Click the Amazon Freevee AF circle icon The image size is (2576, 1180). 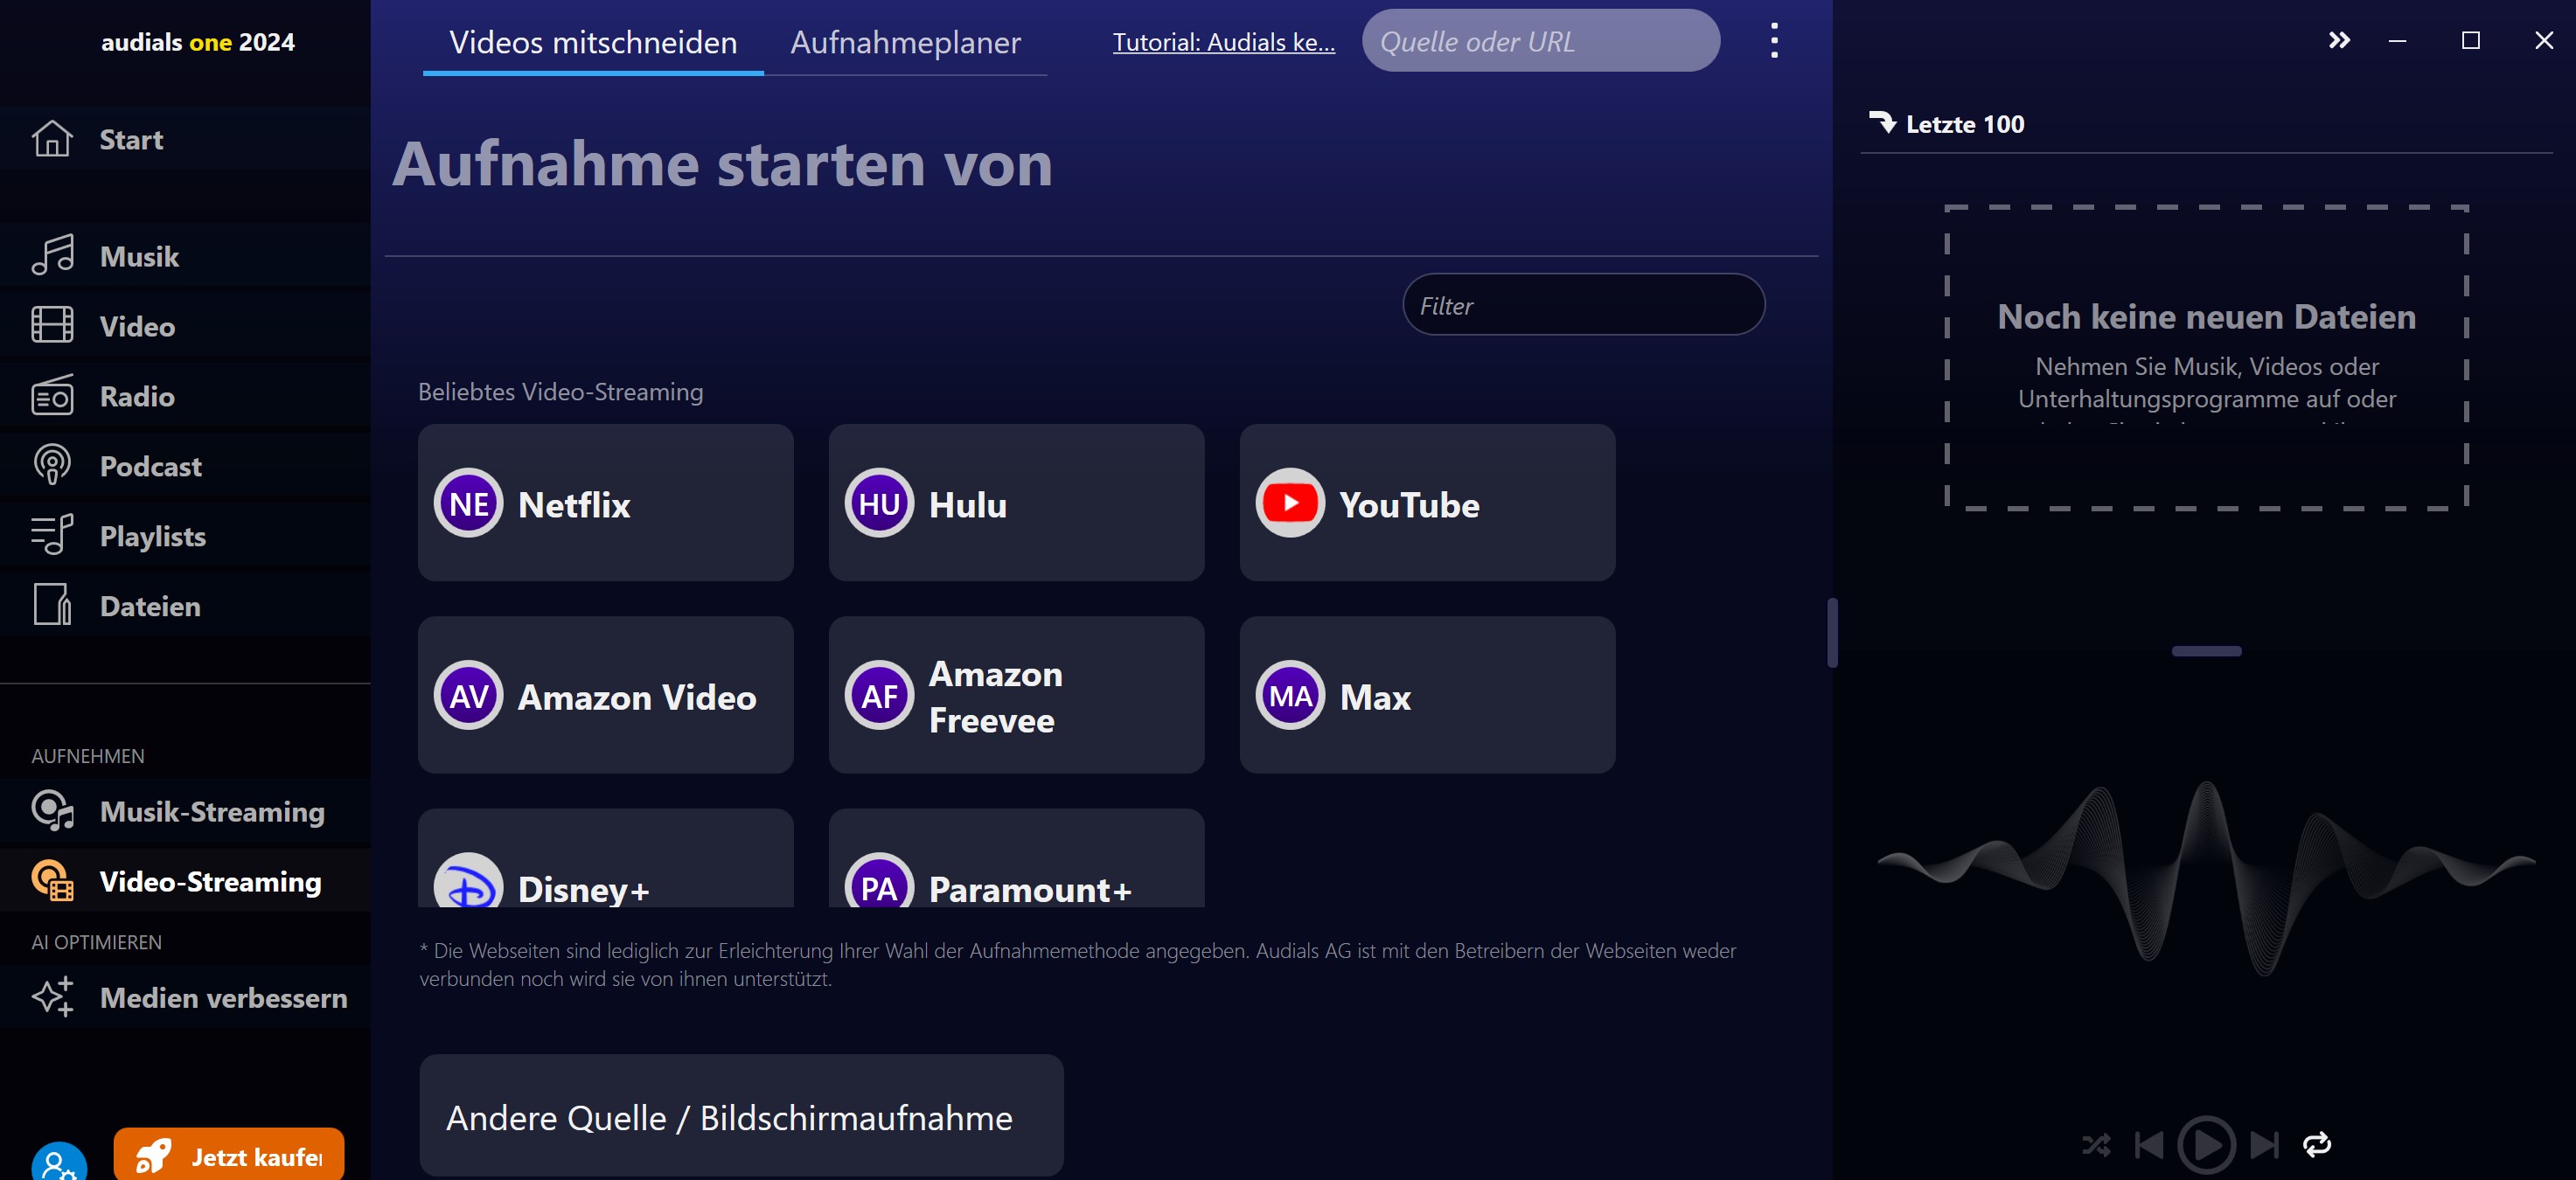click(879, 695)
